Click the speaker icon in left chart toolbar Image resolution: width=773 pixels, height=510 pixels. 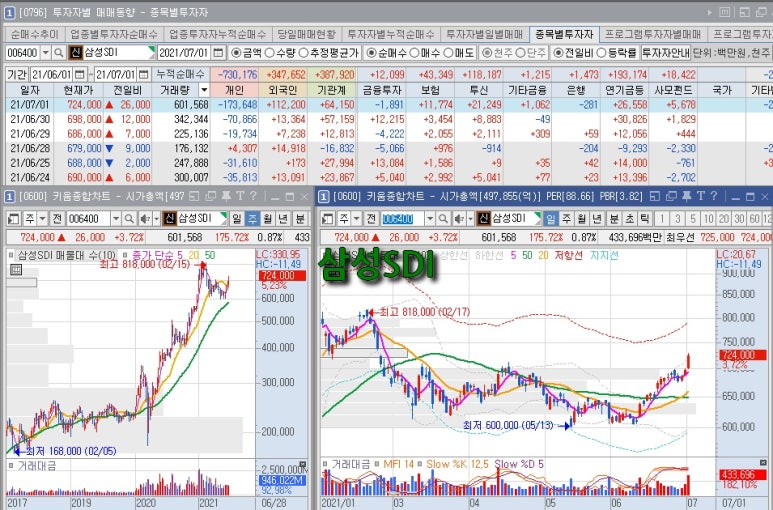[144, 218]
